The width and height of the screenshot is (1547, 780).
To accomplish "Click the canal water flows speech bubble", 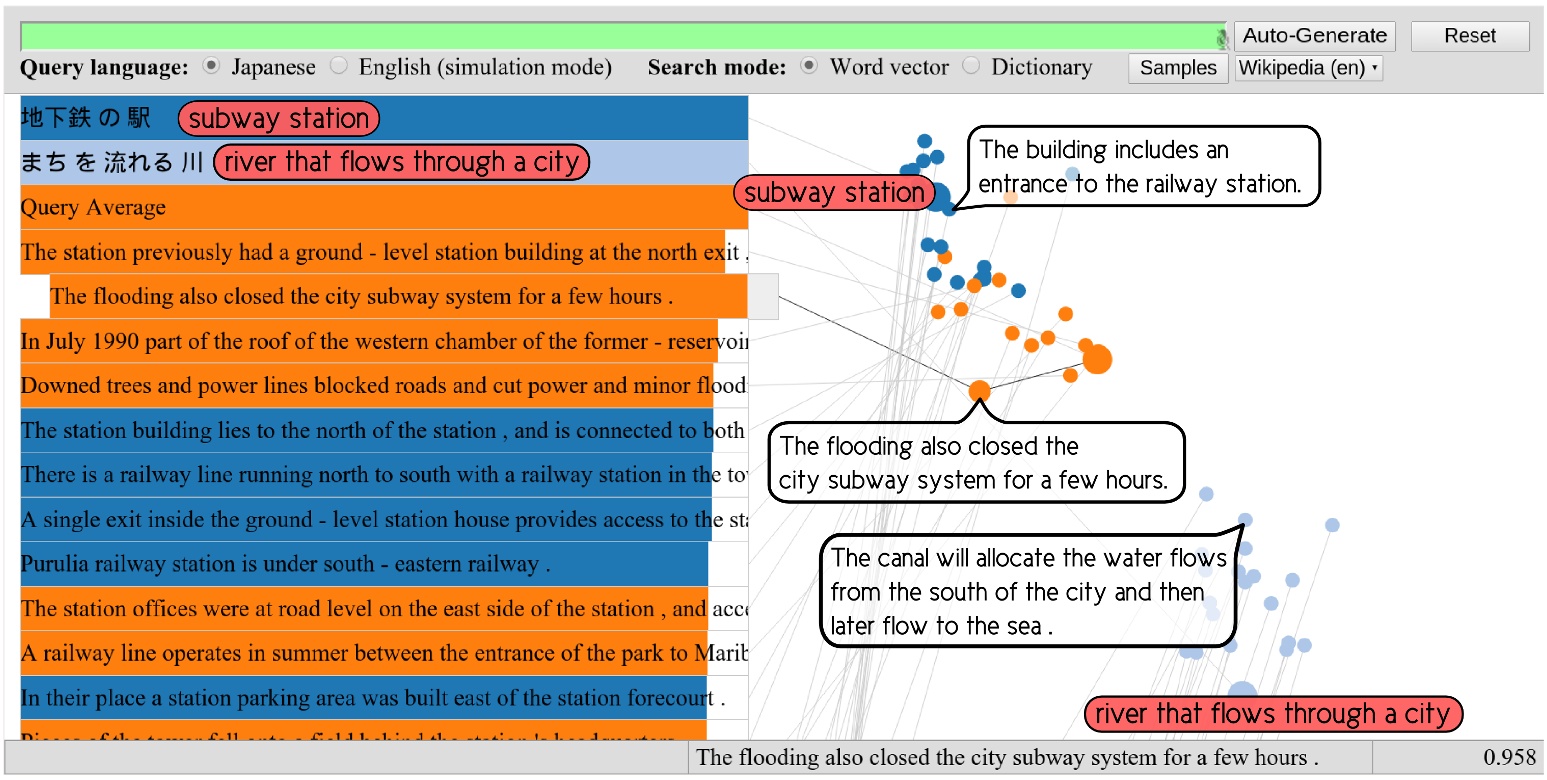I will [1027, 590].
